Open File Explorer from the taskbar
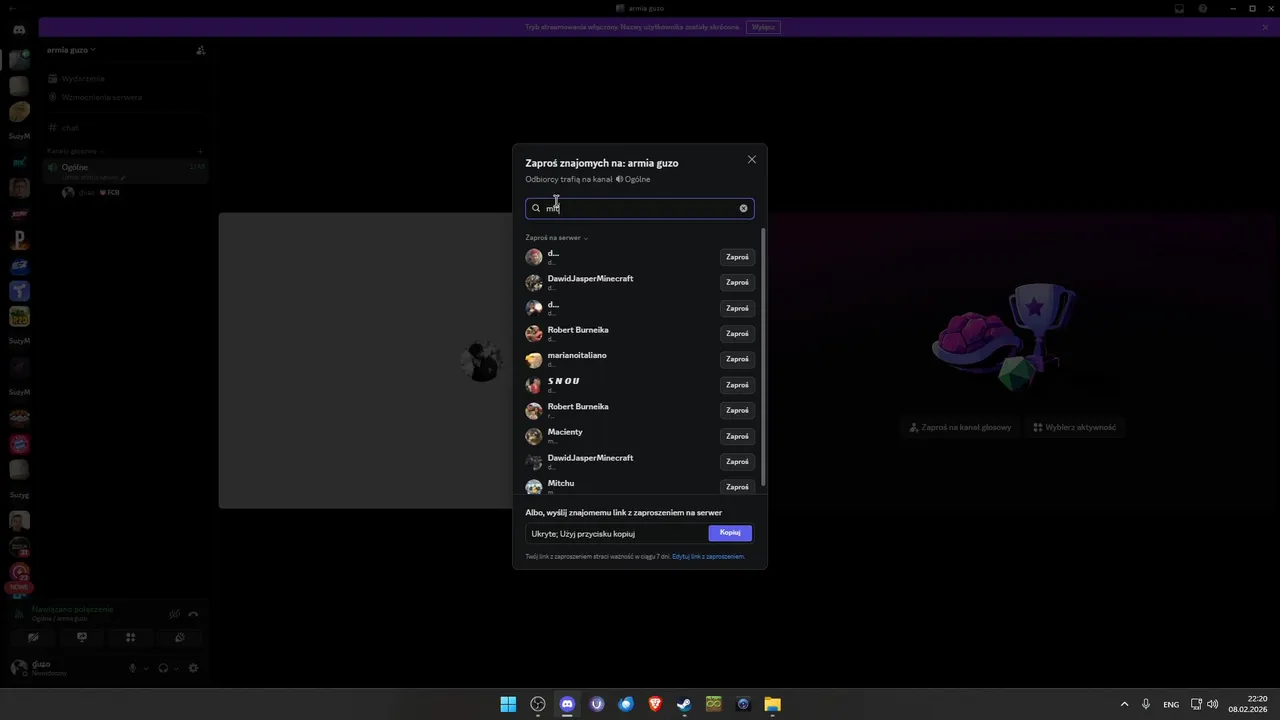 [772, 704]
